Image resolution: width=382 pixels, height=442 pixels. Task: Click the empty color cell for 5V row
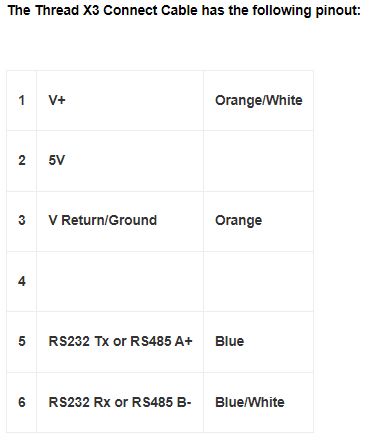pos(258,161)
